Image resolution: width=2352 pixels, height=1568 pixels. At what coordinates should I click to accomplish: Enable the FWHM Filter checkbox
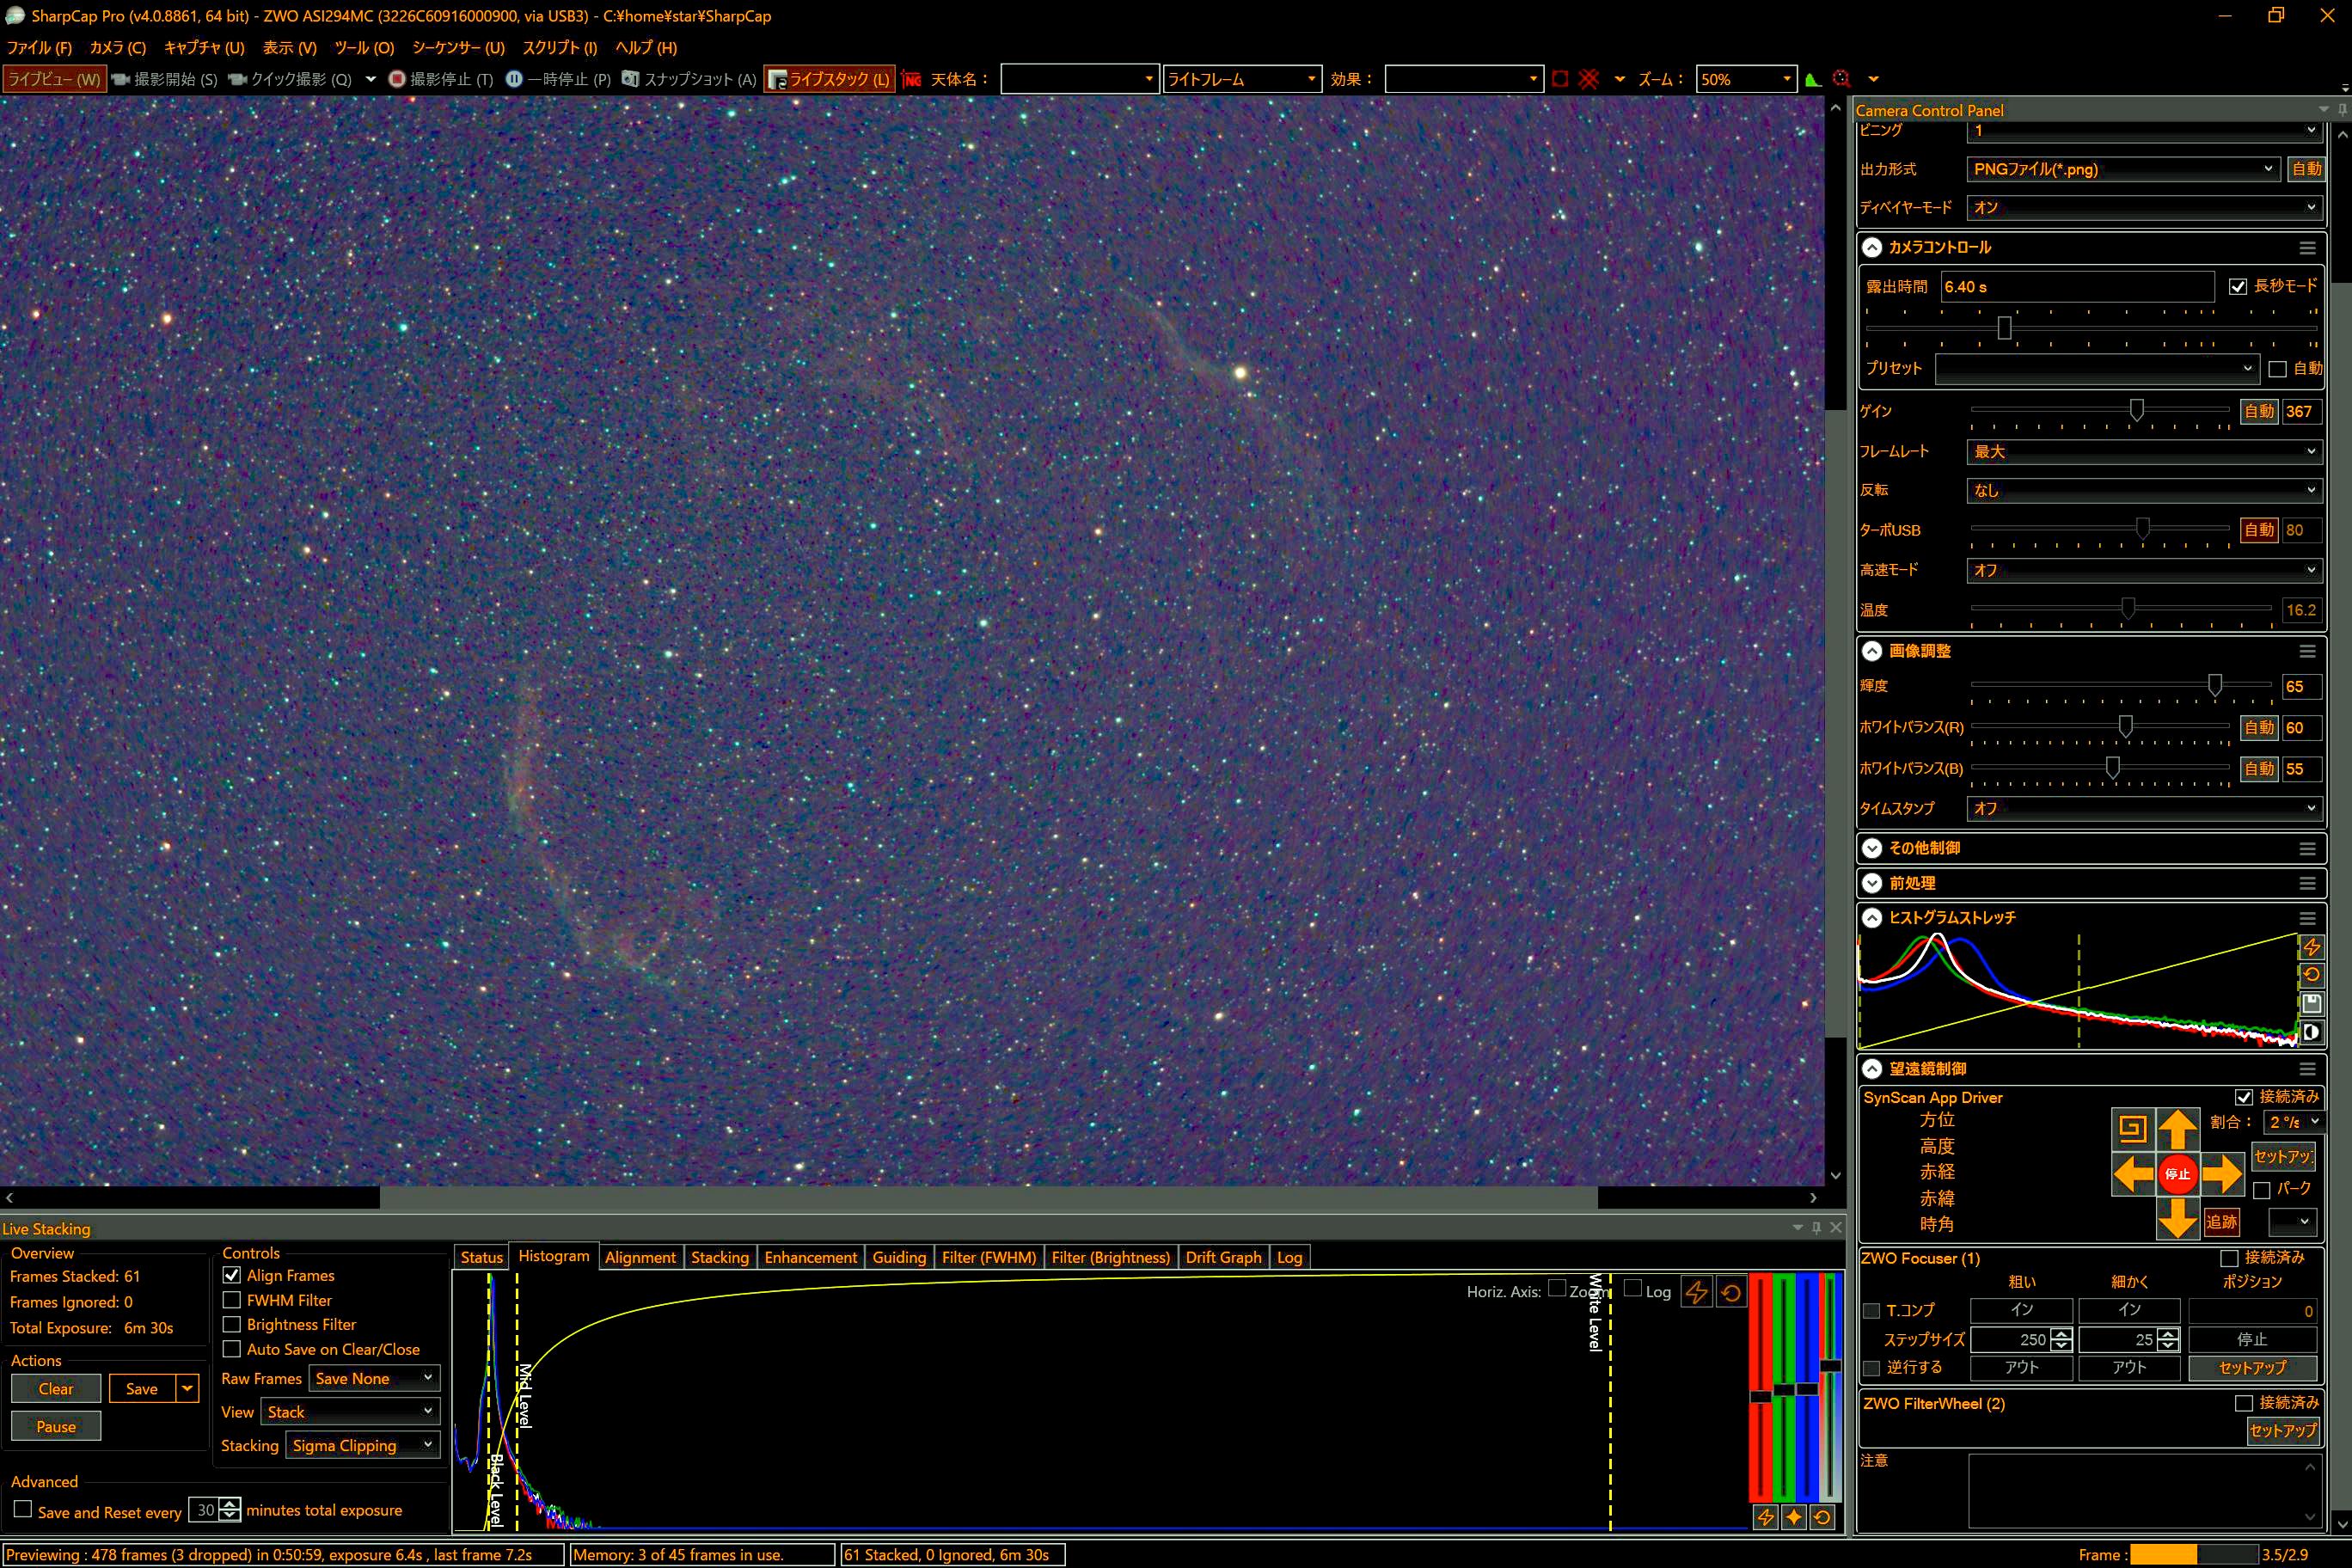coord(232,1300)
